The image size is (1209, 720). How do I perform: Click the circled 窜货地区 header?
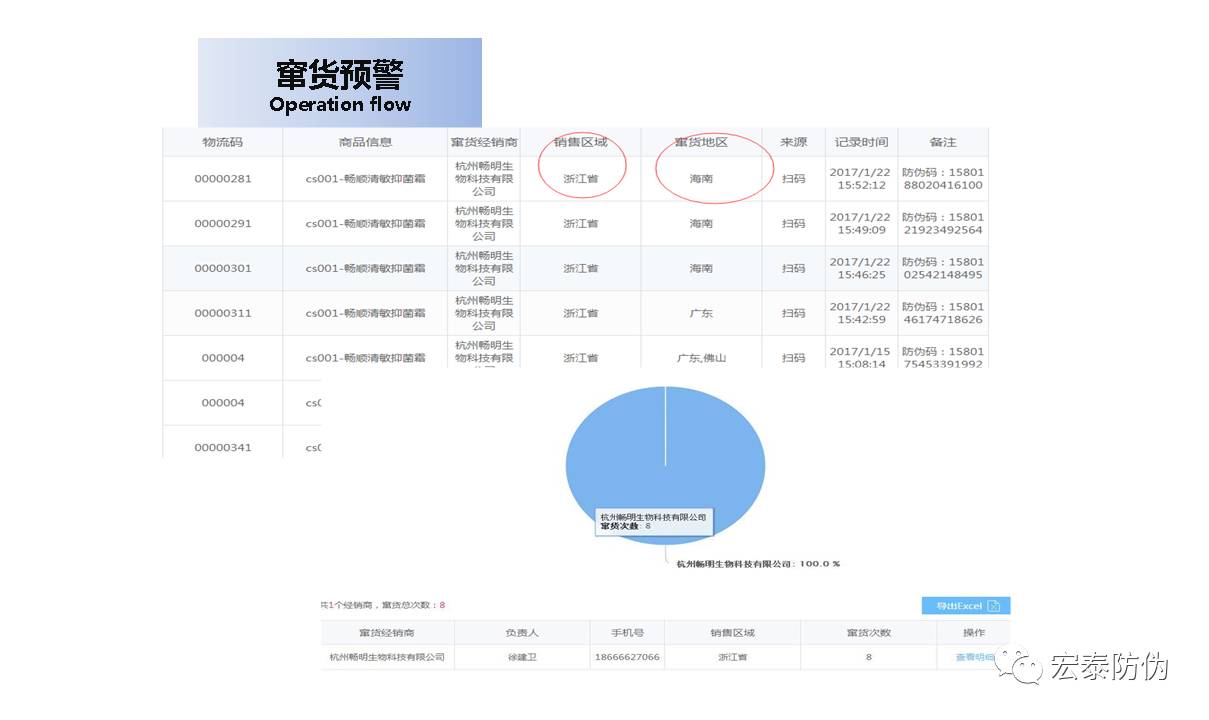click(x=702, y=142)
